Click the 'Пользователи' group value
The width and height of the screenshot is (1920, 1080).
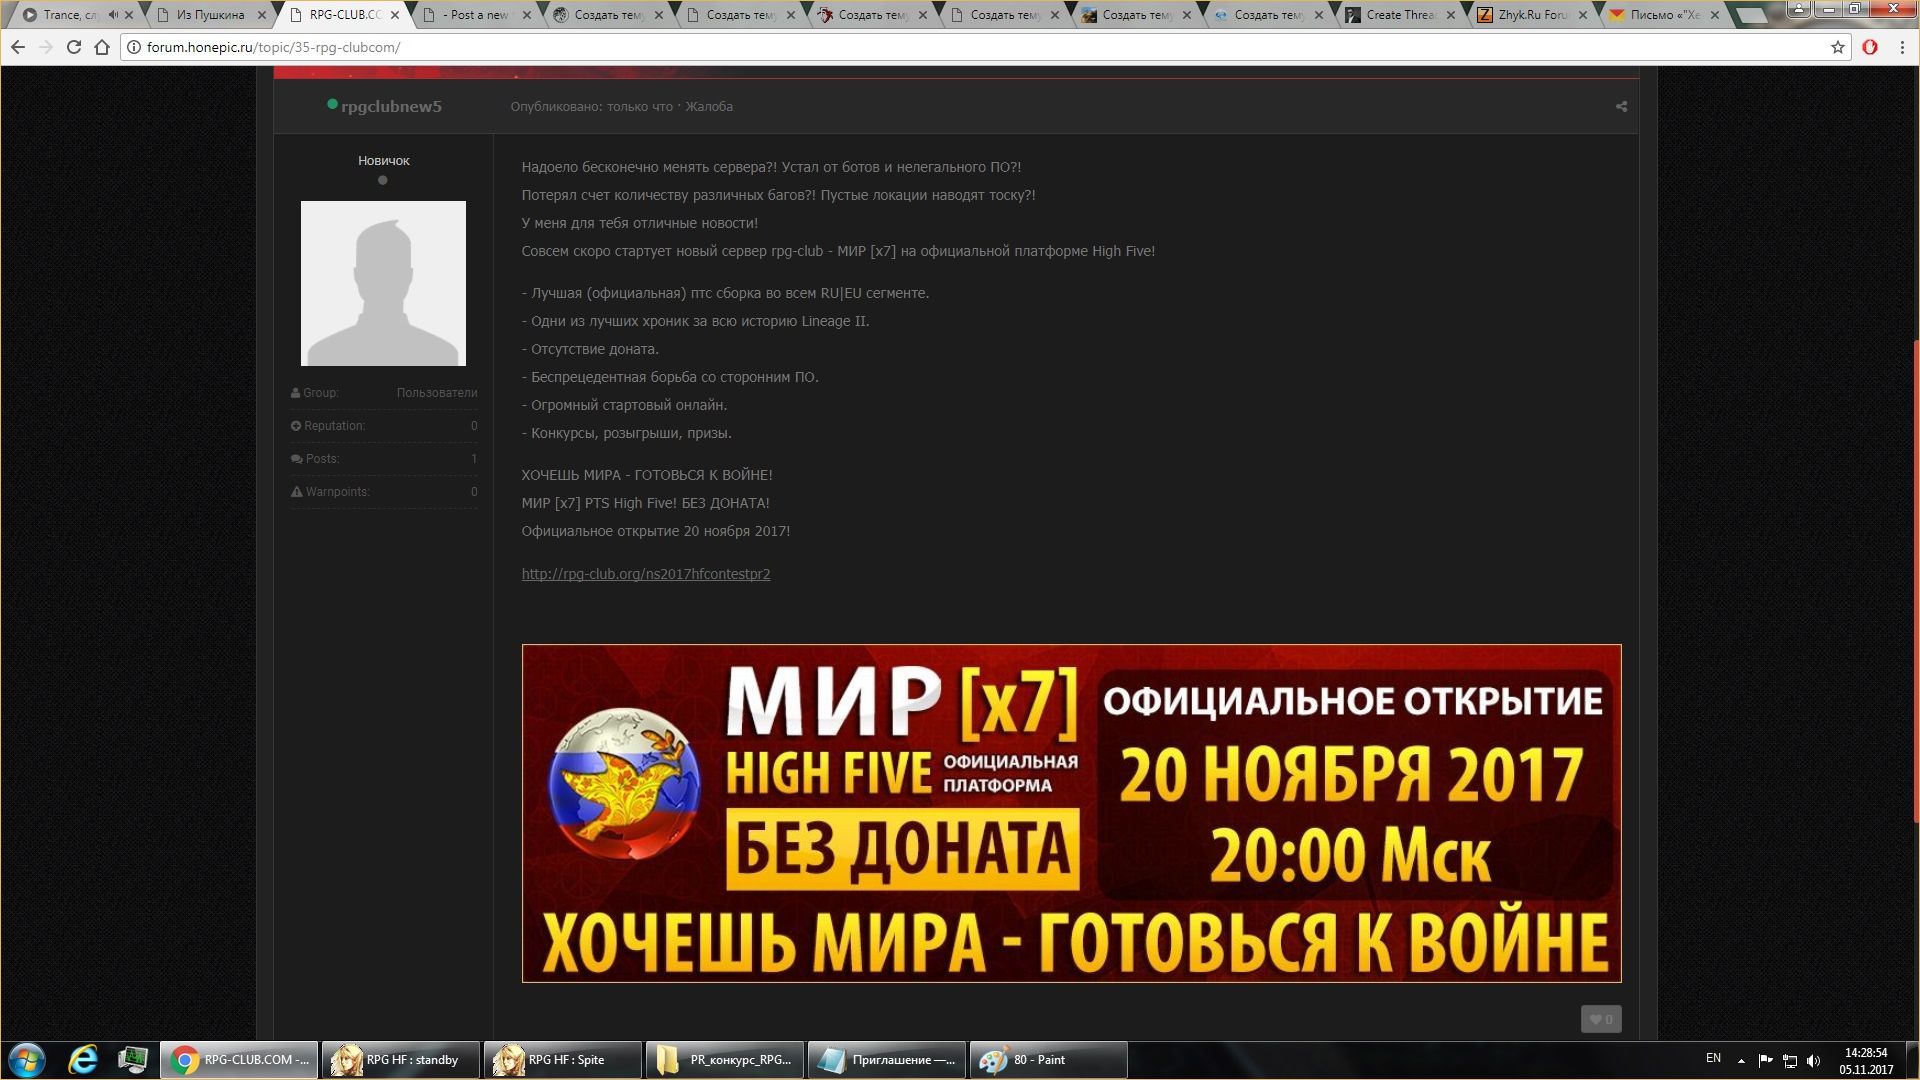coord(437,393)
